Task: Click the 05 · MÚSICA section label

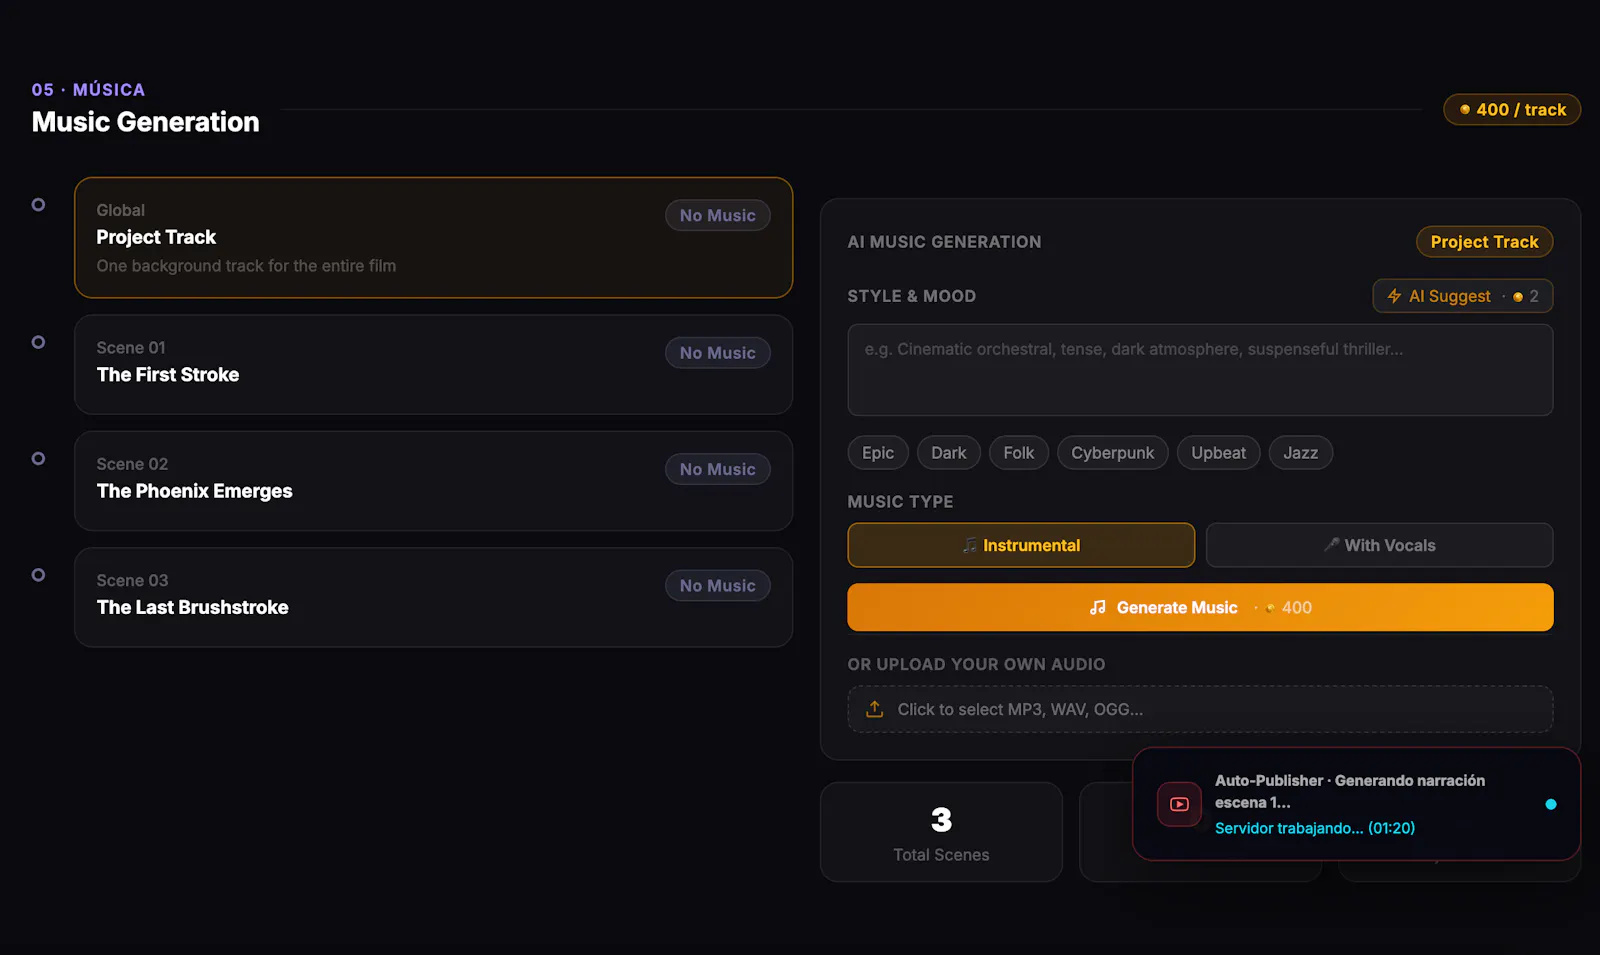Action: point(88,90)
